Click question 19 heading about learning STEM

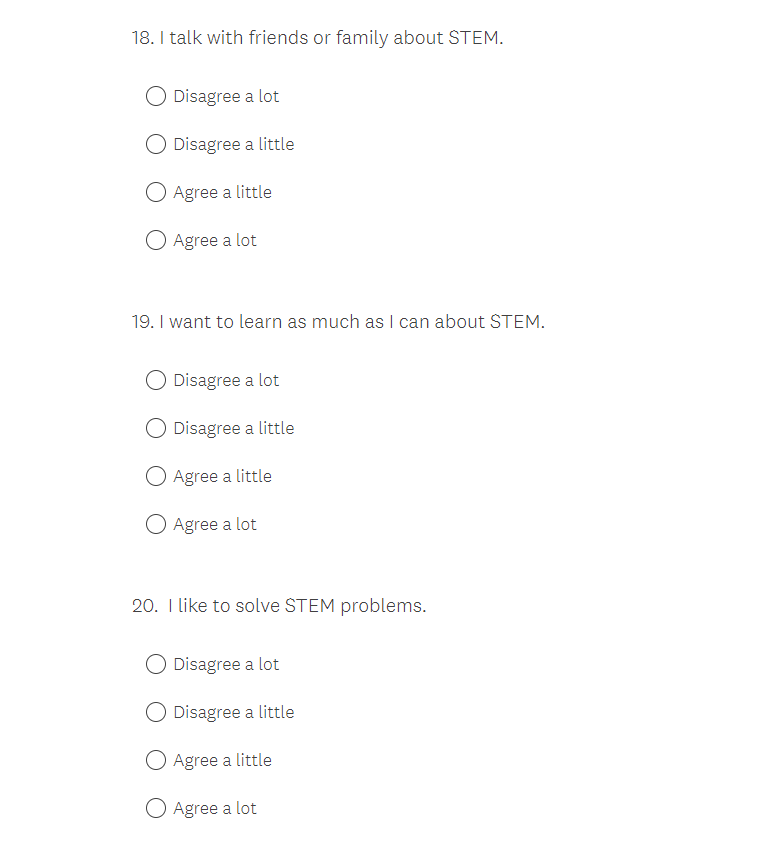coord(338,322)
